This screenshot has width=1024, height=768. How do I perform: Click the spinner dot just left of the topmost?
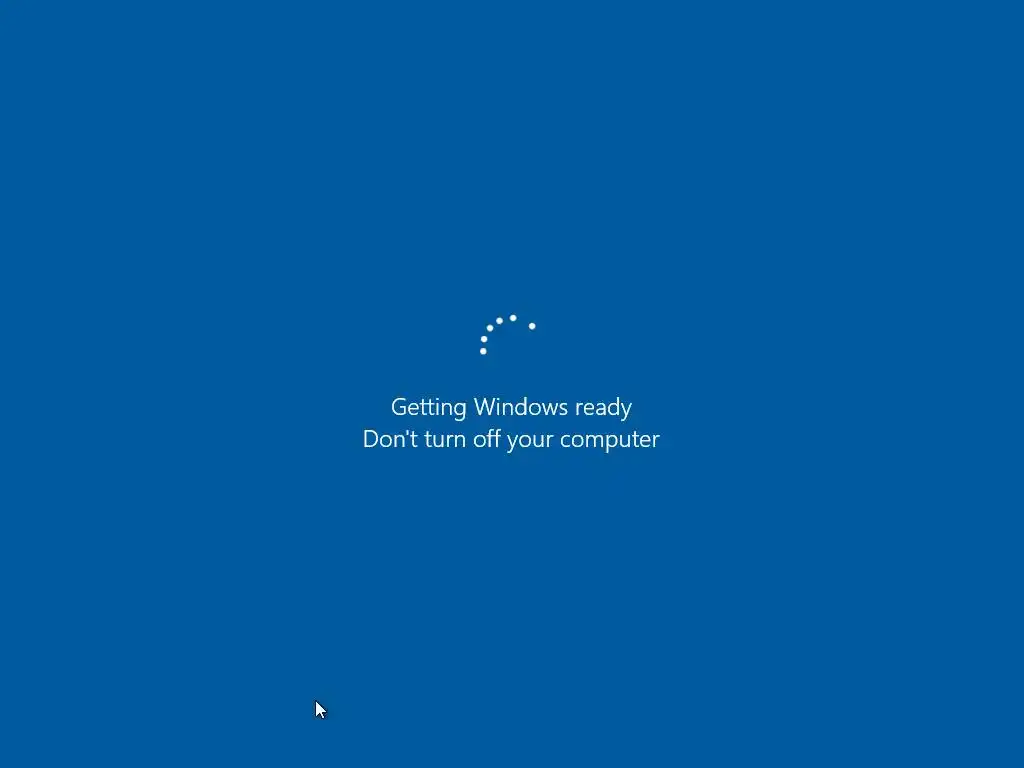pyautogui.click(x=500, y=321)
